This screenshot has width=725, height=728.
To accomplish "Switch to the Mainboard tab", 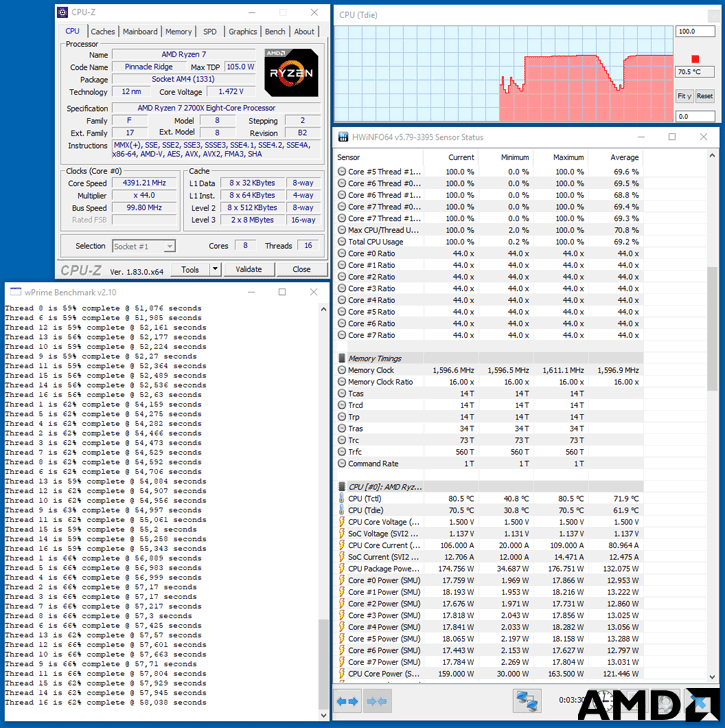I will 140,32.
